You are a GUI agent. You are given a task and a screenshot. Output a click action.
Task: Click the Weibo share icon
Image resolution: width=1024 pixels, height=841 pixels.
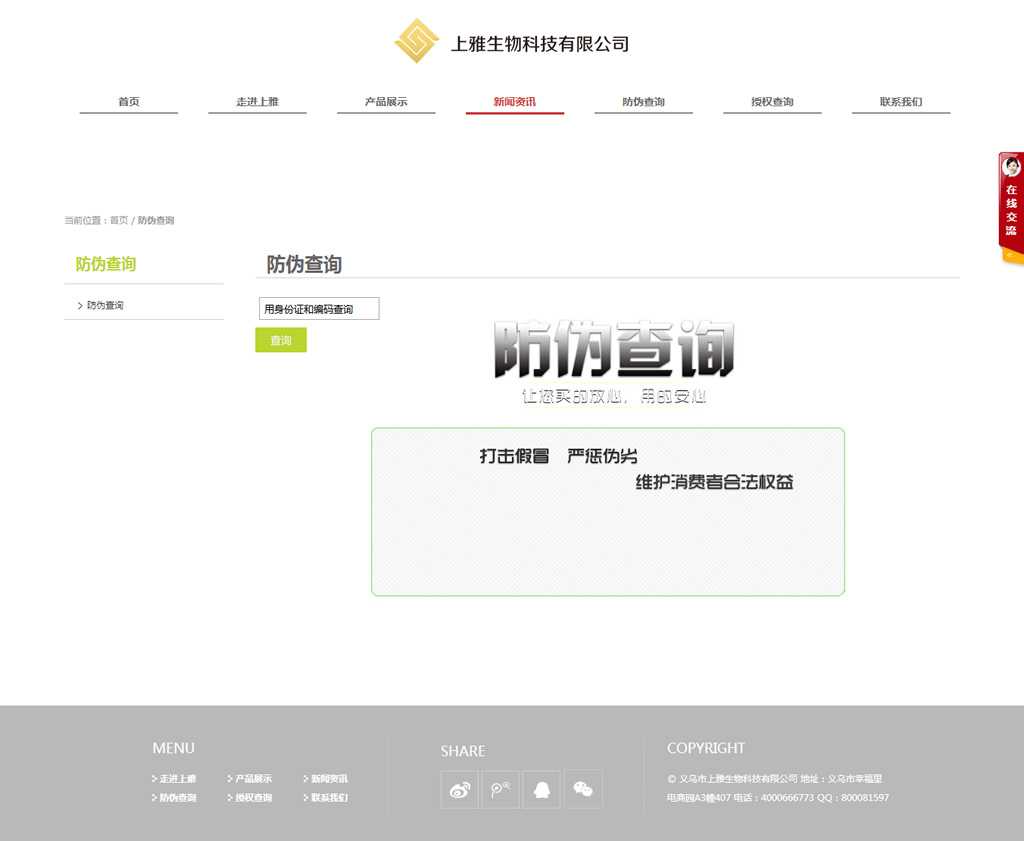click(x=460, y=789)
